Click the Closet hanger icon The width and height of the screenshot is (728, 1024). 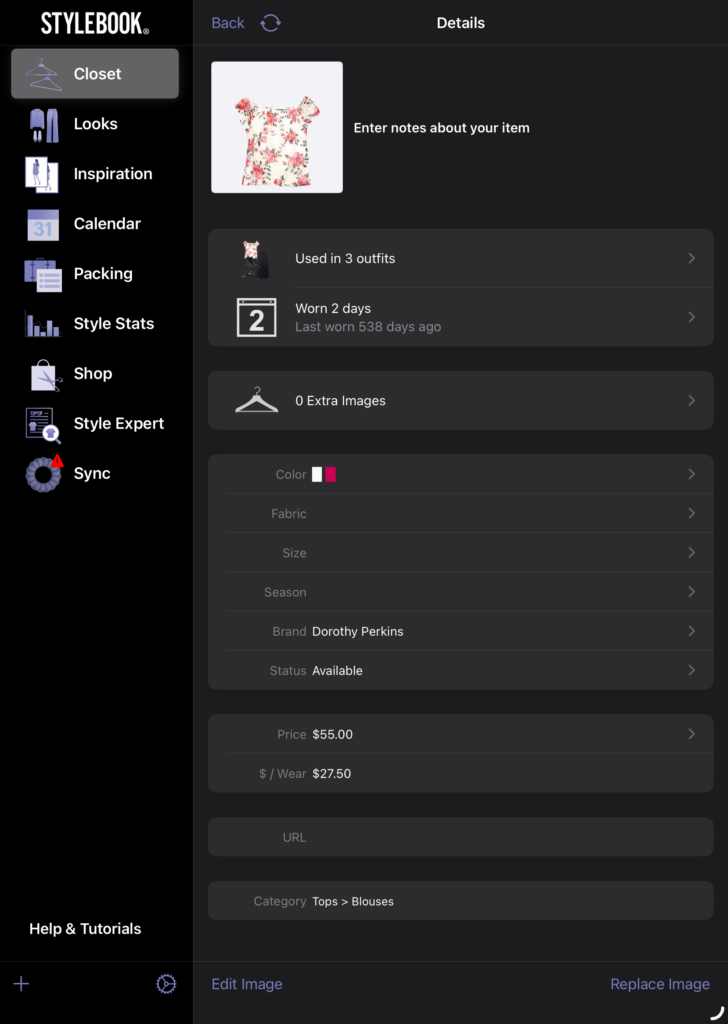(43, 74)
